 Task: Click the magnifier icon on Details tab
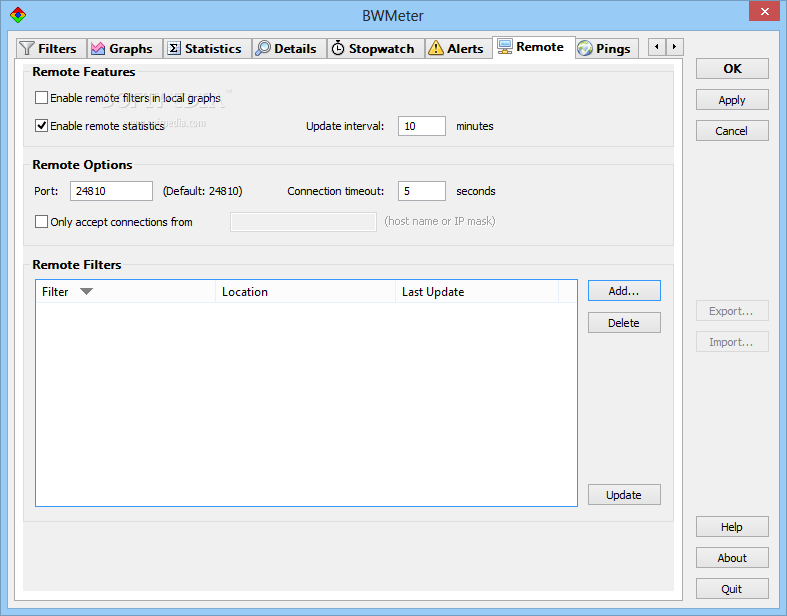point(263,48)
